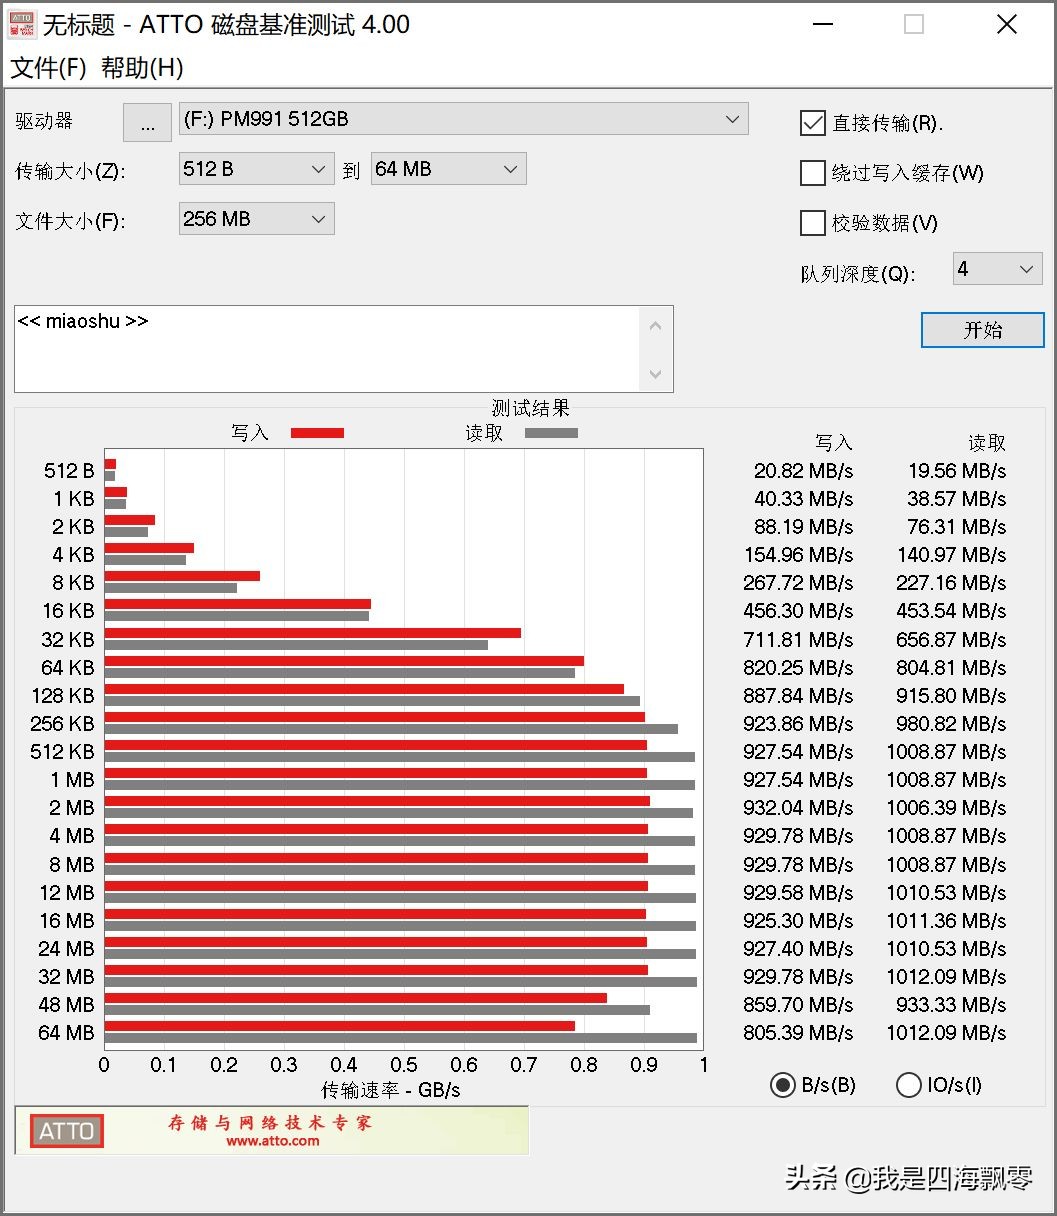Image resolution: width=1057 pixels, height=1216 pixels.
Task: Click the gray 读取 legend swatch
Action: click(x=551, y=433)
